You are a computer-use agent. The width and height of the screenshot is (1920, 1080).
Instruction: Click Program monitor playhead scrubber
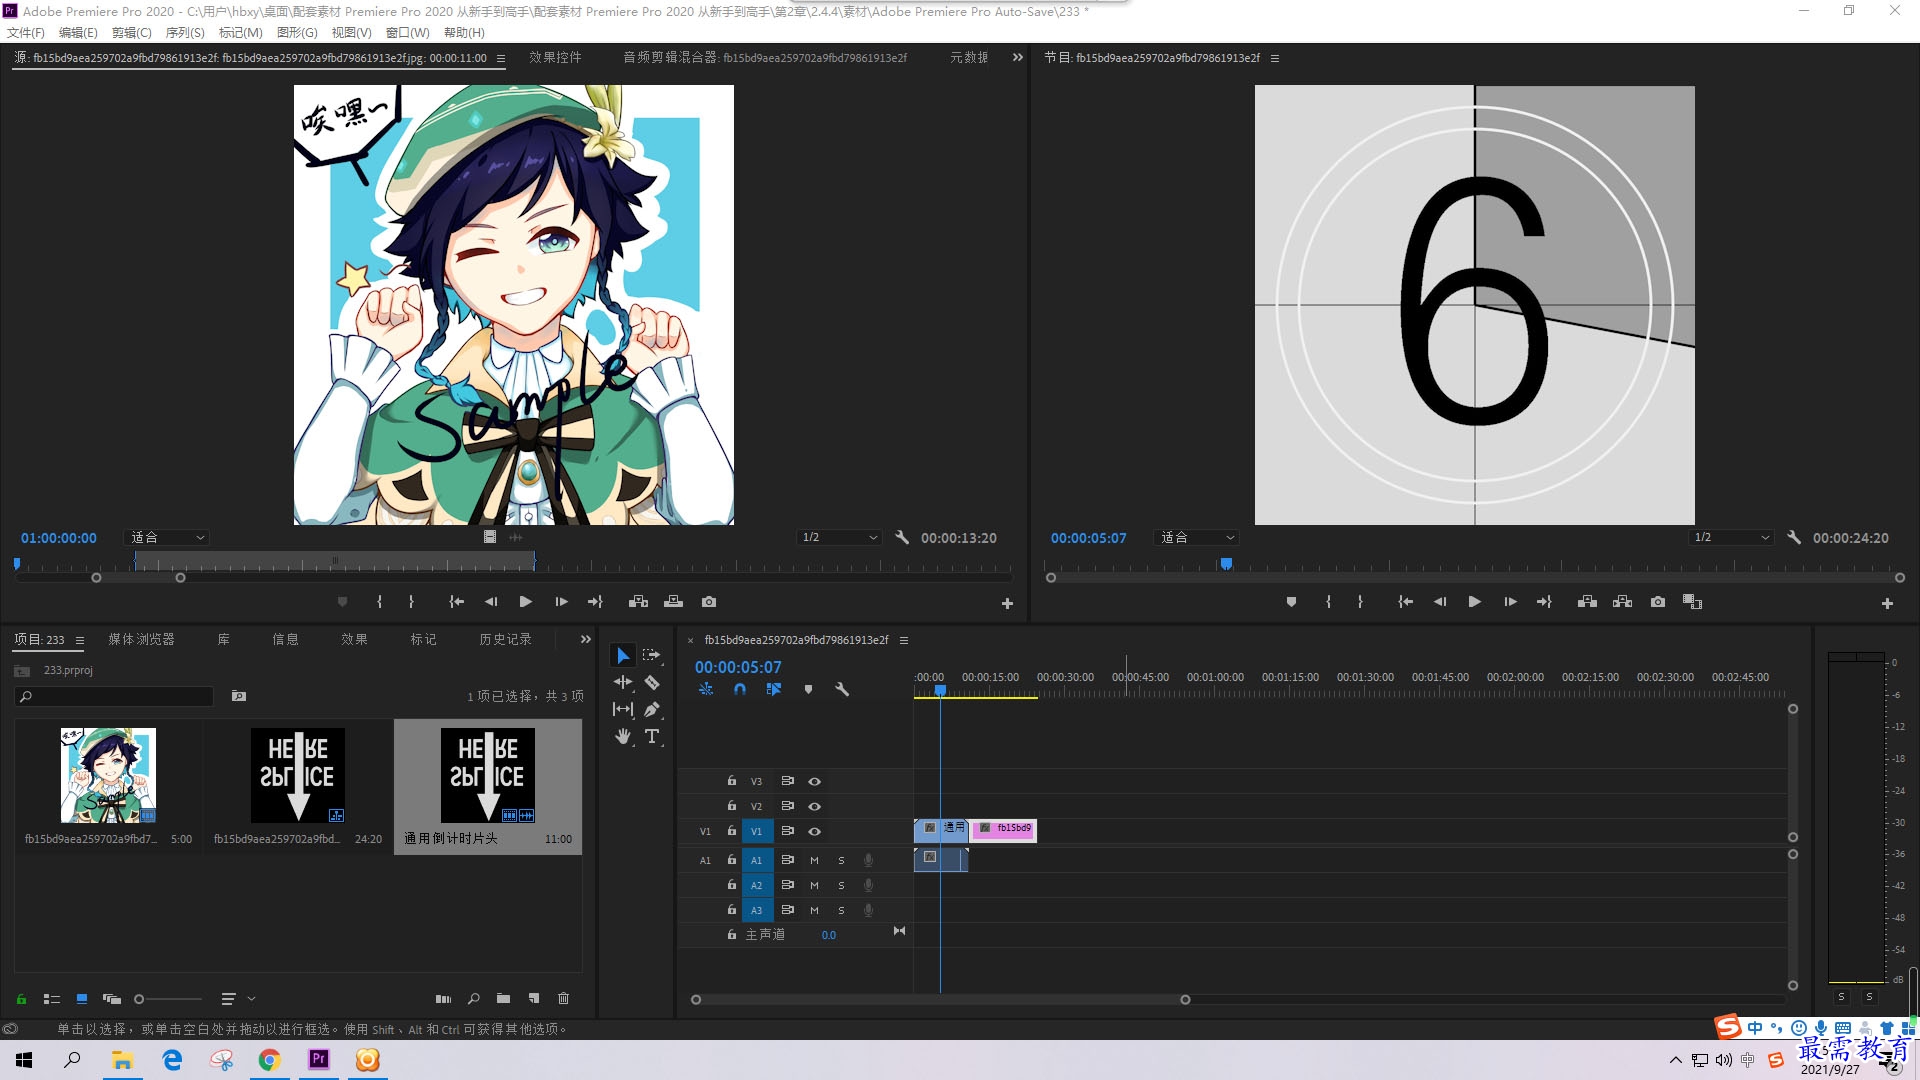point(1226,564)
